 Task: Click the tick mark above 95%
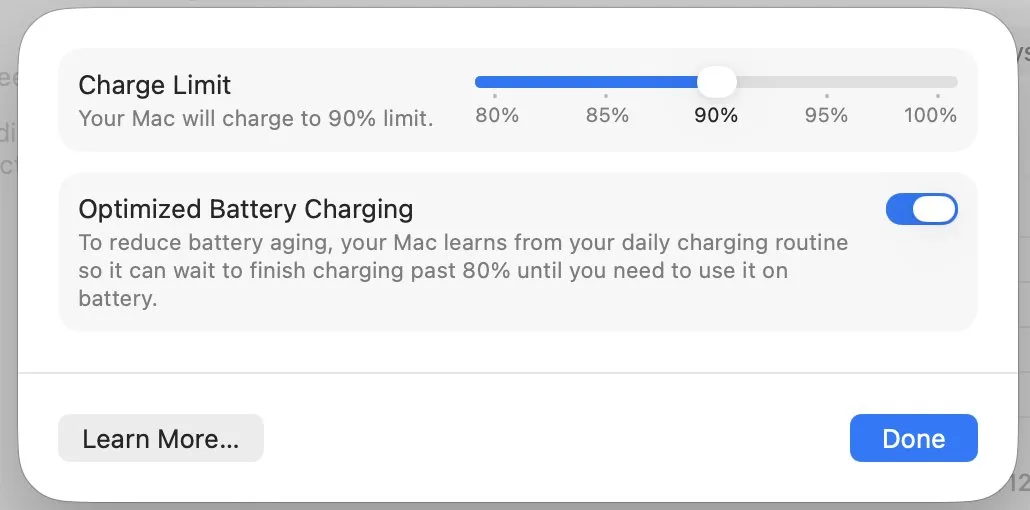[x=826, y=97]
